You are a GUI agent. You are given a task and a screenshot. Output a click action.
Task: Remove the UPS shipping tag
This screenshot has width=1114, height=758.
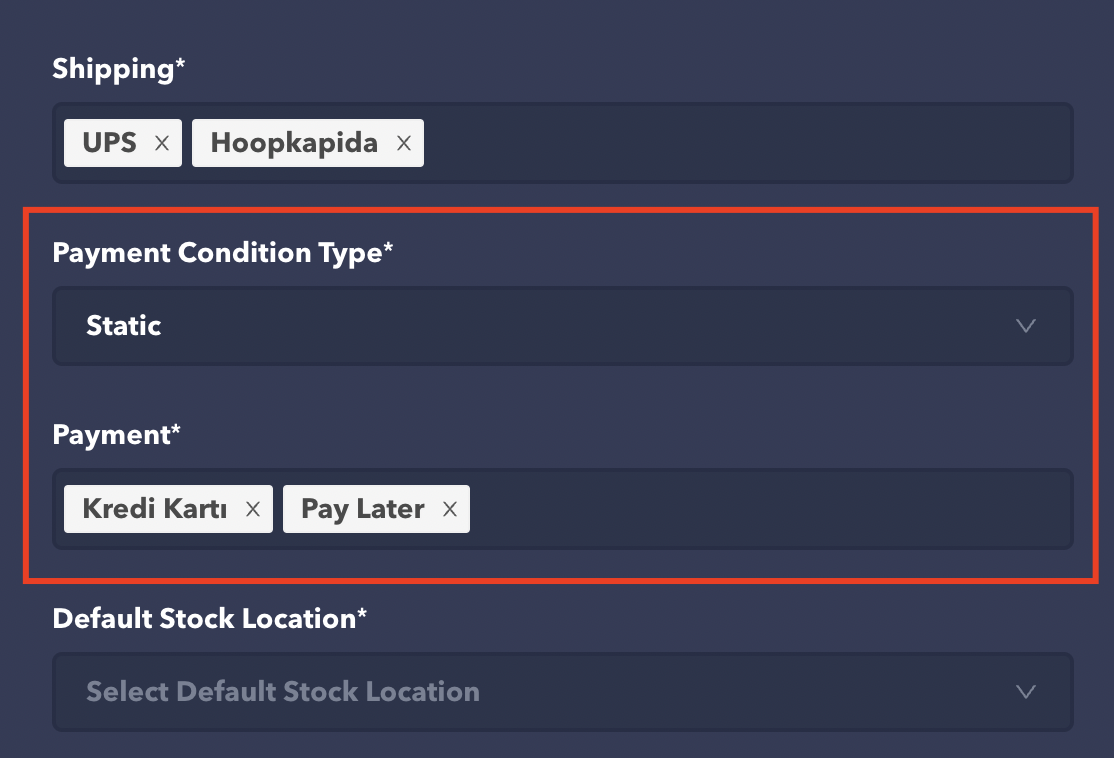[162, 143]
